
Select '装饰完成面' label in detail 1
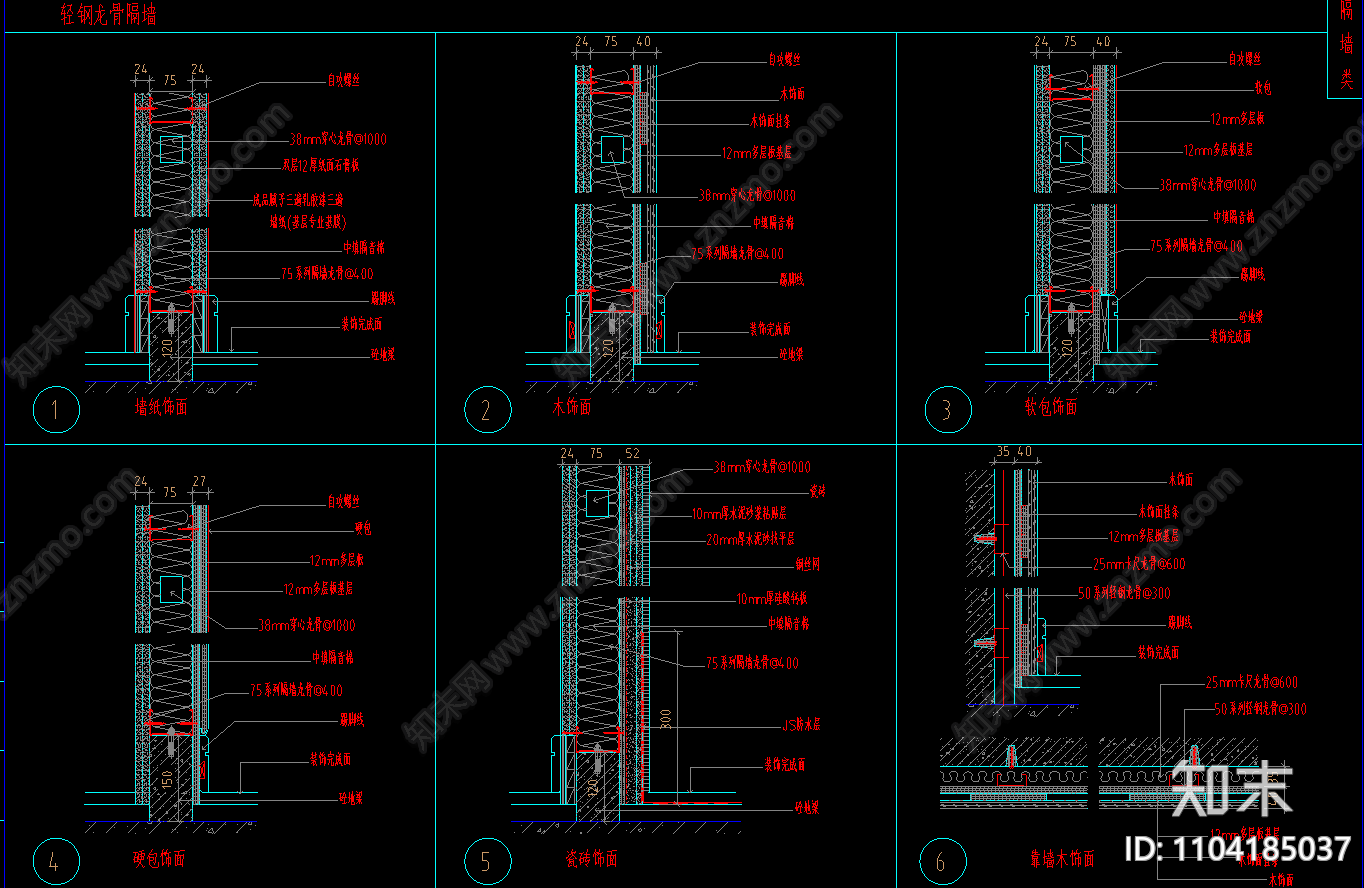click(361, 325)
